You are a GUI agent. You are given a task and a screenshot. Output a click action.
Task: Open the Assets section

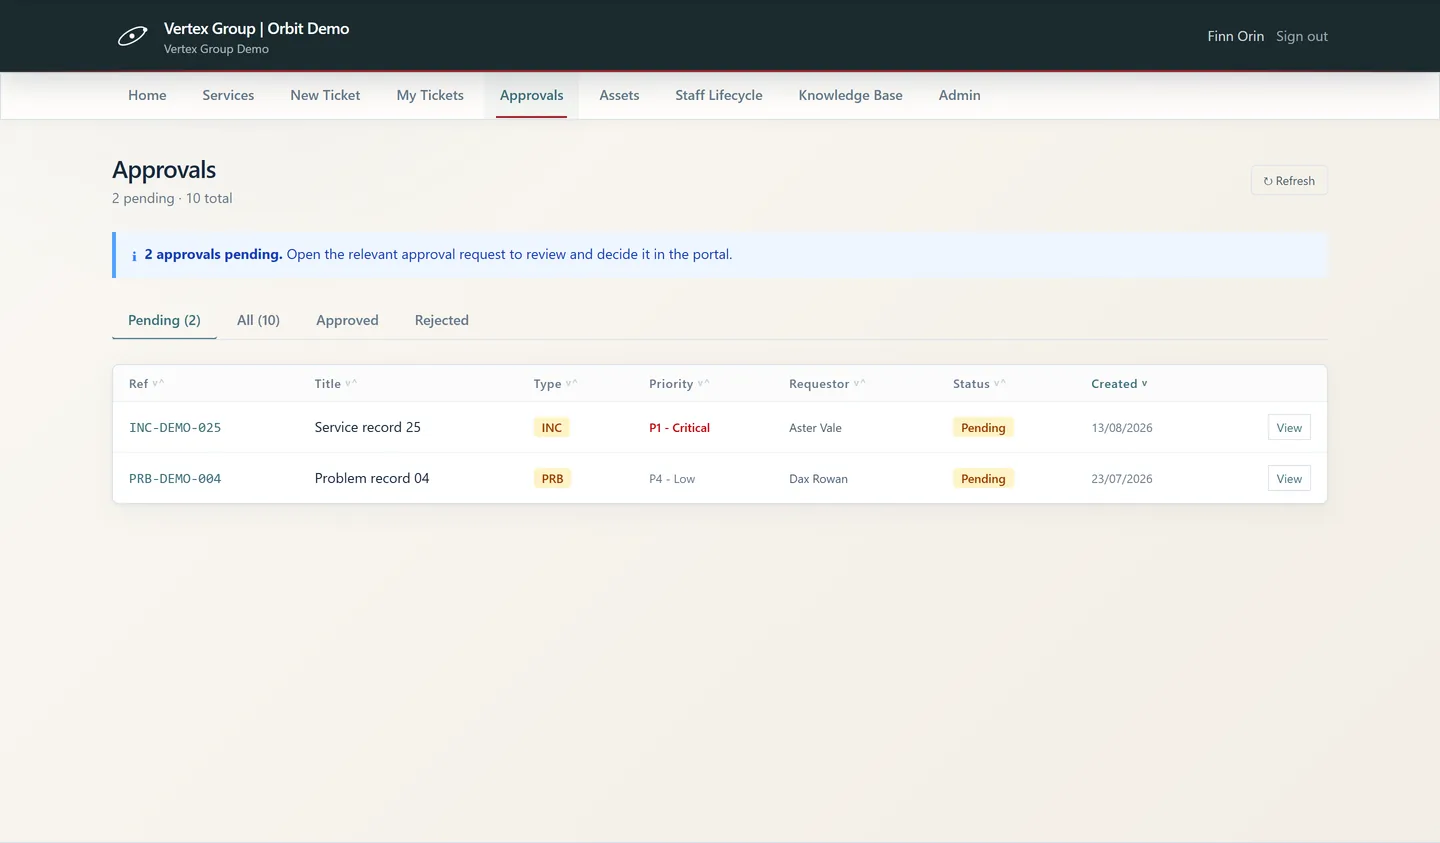click(x=619, y=96)
